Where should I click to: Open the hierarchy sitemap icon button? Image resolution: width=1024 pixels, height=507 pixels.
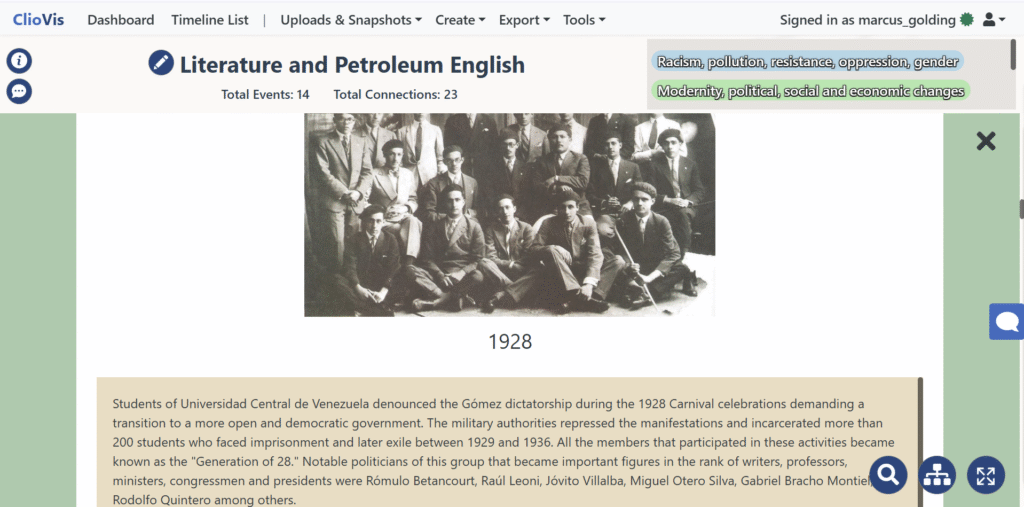coord(937,474)
